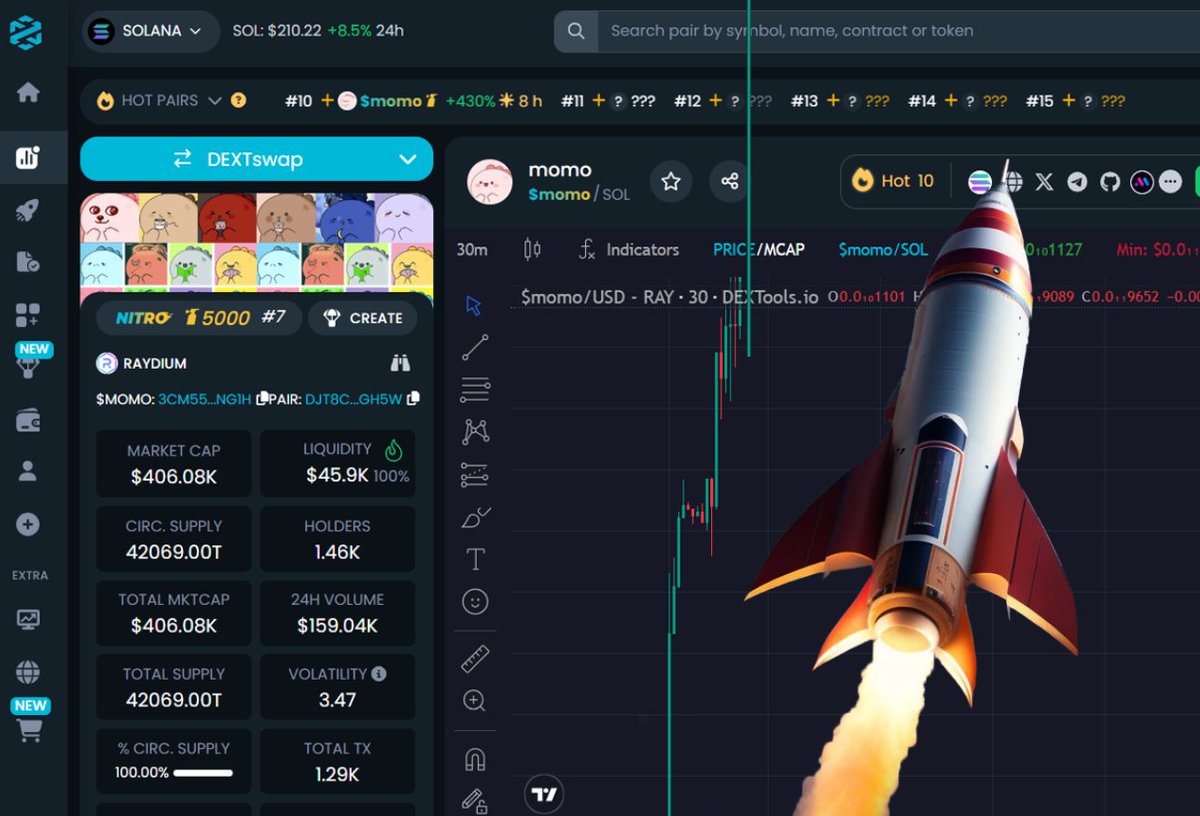Open the shopping cart sidebar icon
Image resolution: width=1200 pixels, height=816 pixels.
click(x=30, y=731)
